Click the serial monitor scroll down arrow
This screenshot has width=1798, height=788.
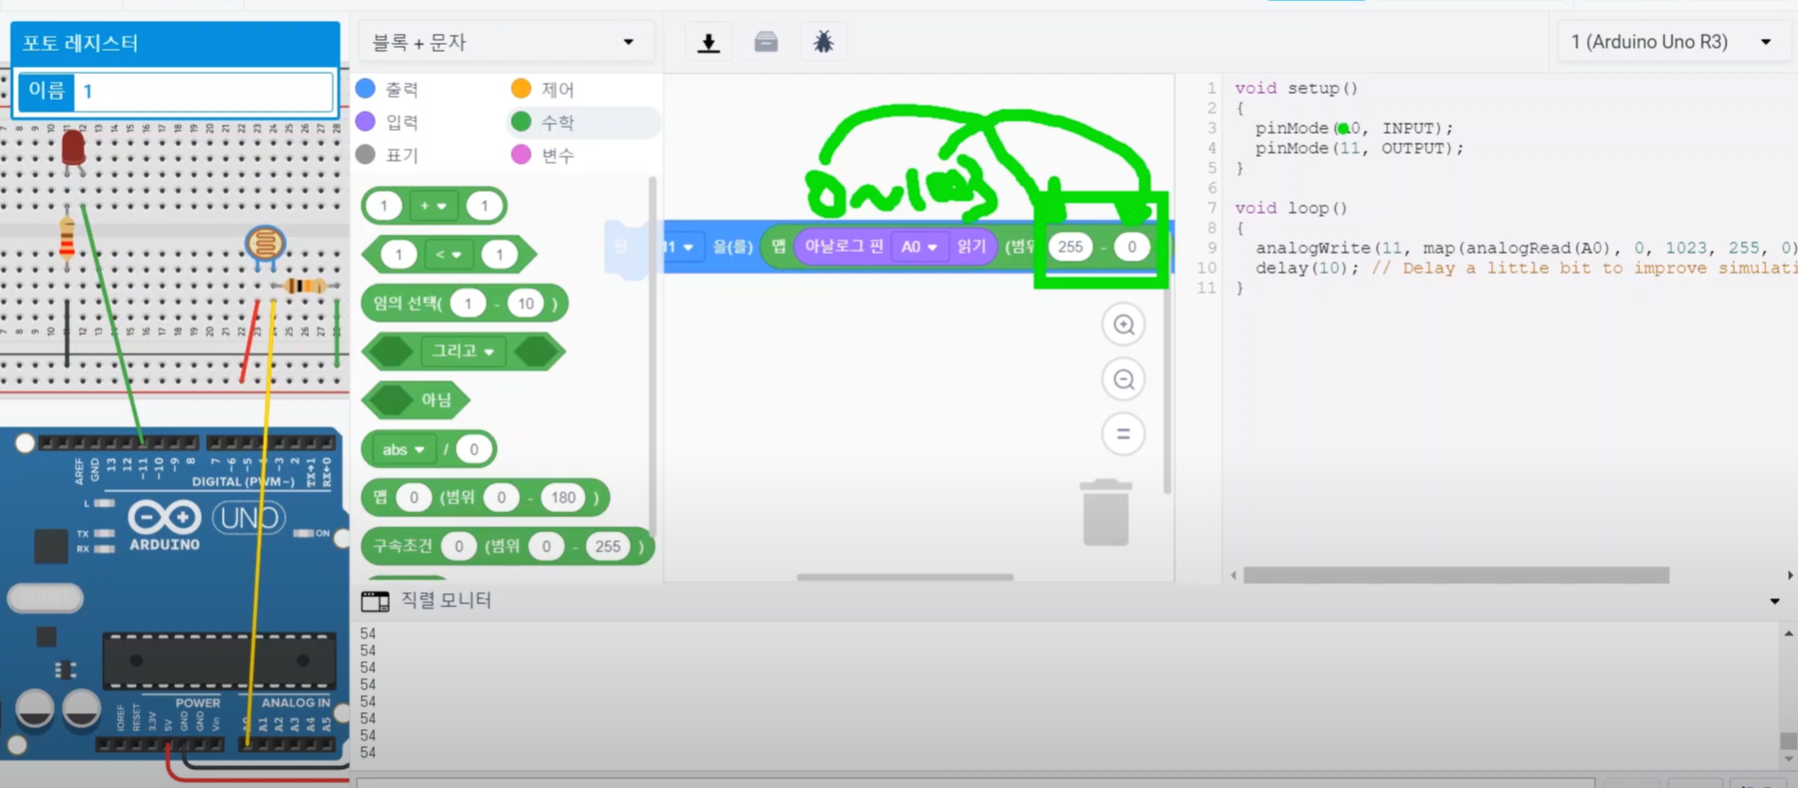click(1788, 759)
